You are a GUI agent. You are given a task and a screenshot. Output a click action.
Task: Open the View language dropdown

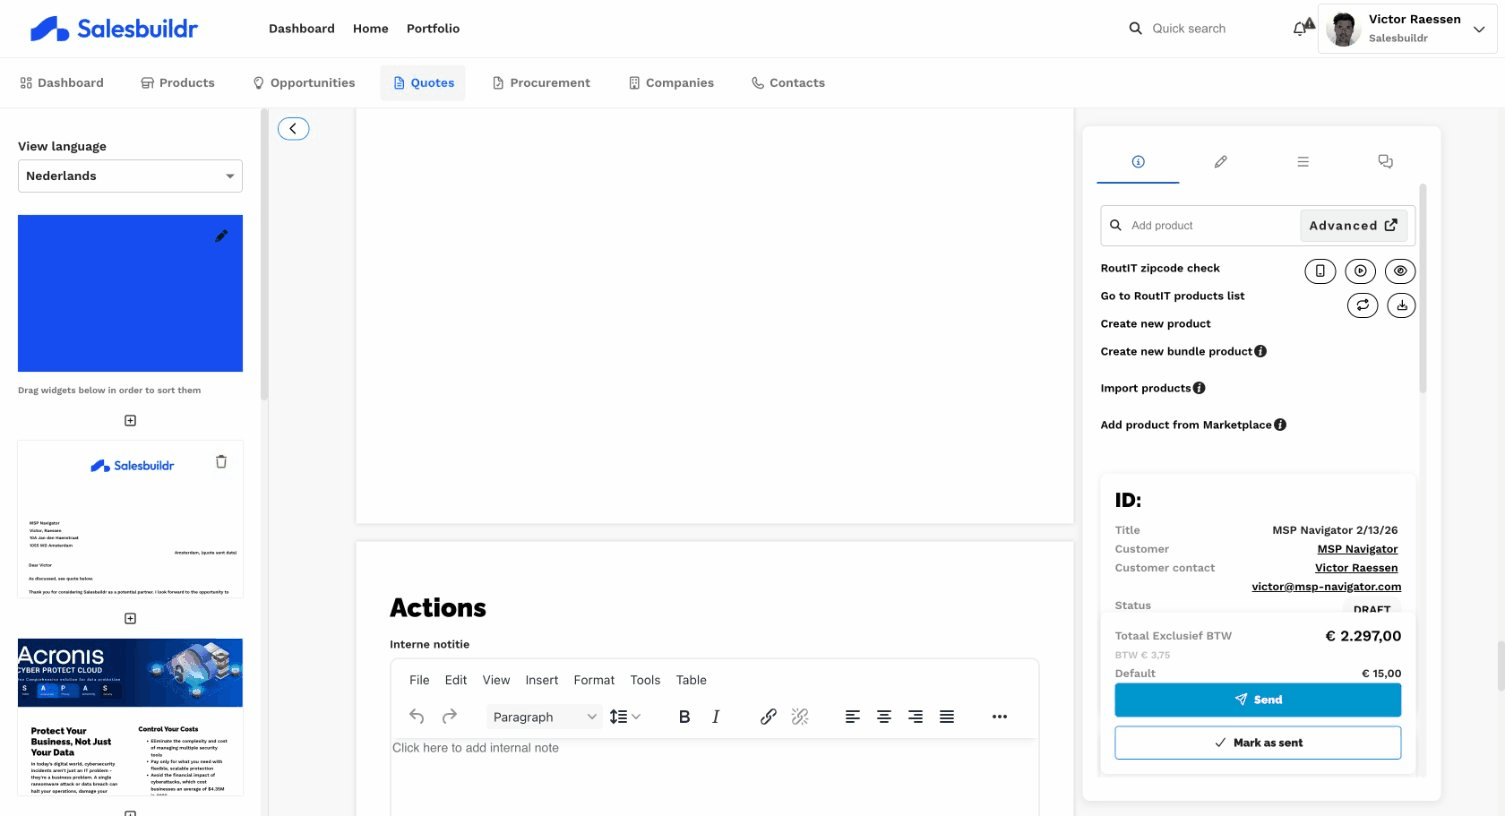point(130,176)
